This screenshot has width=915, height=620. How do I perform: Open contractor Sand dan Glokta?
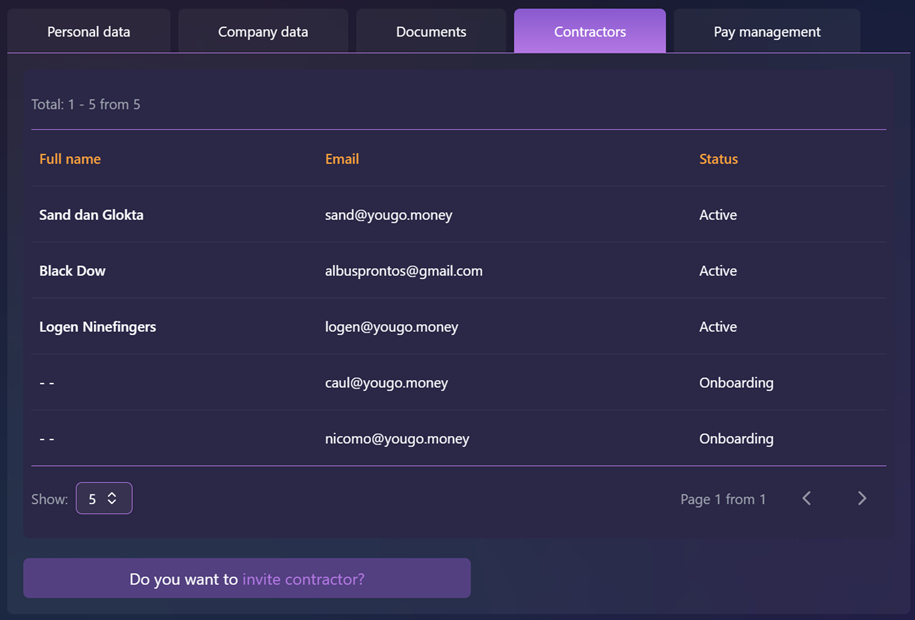coord(91,215)
